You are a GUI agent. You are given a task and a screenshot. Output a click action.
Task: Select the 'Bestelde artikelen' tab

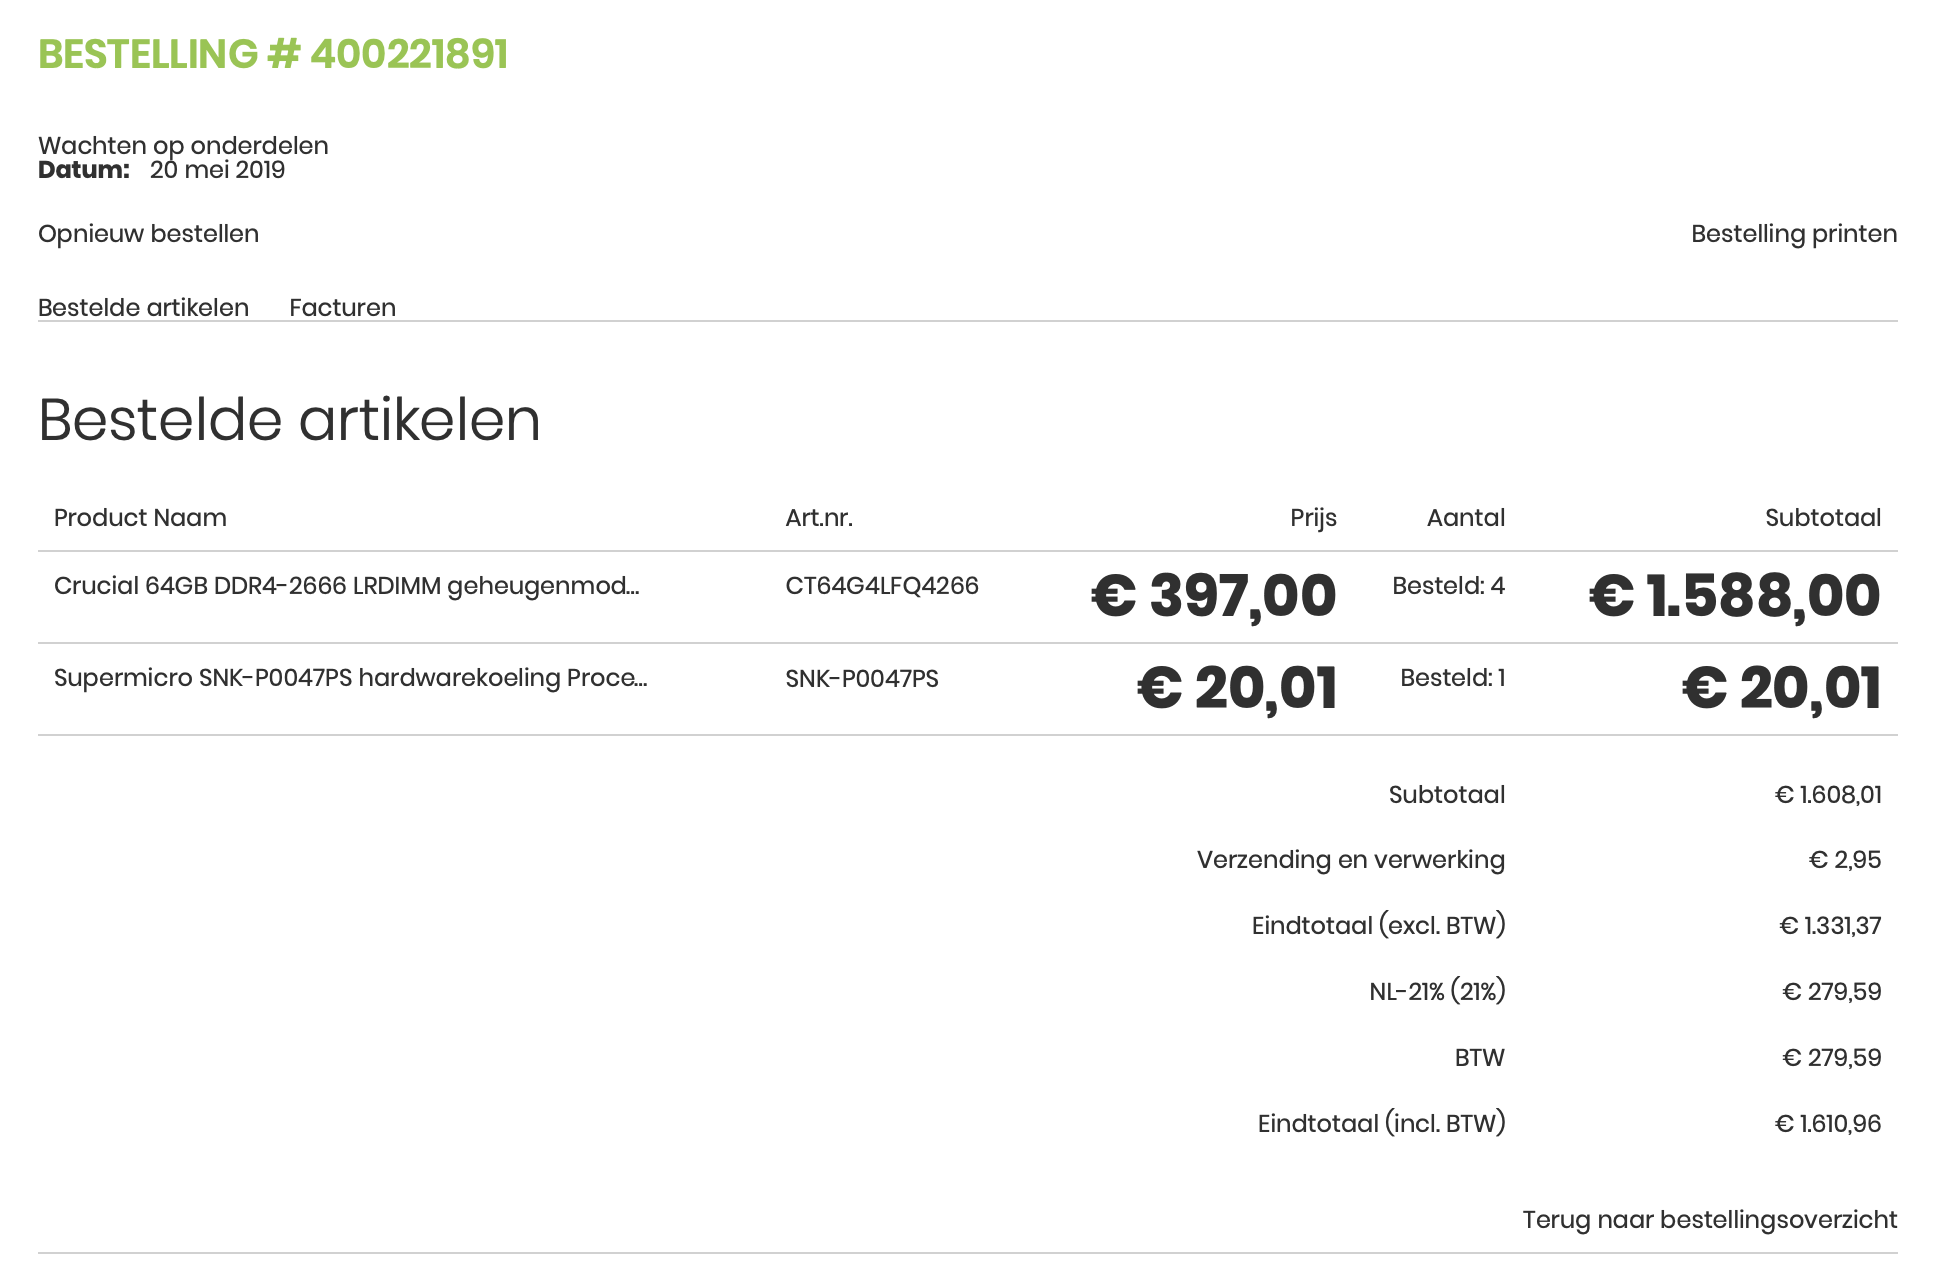click(143, 307)
